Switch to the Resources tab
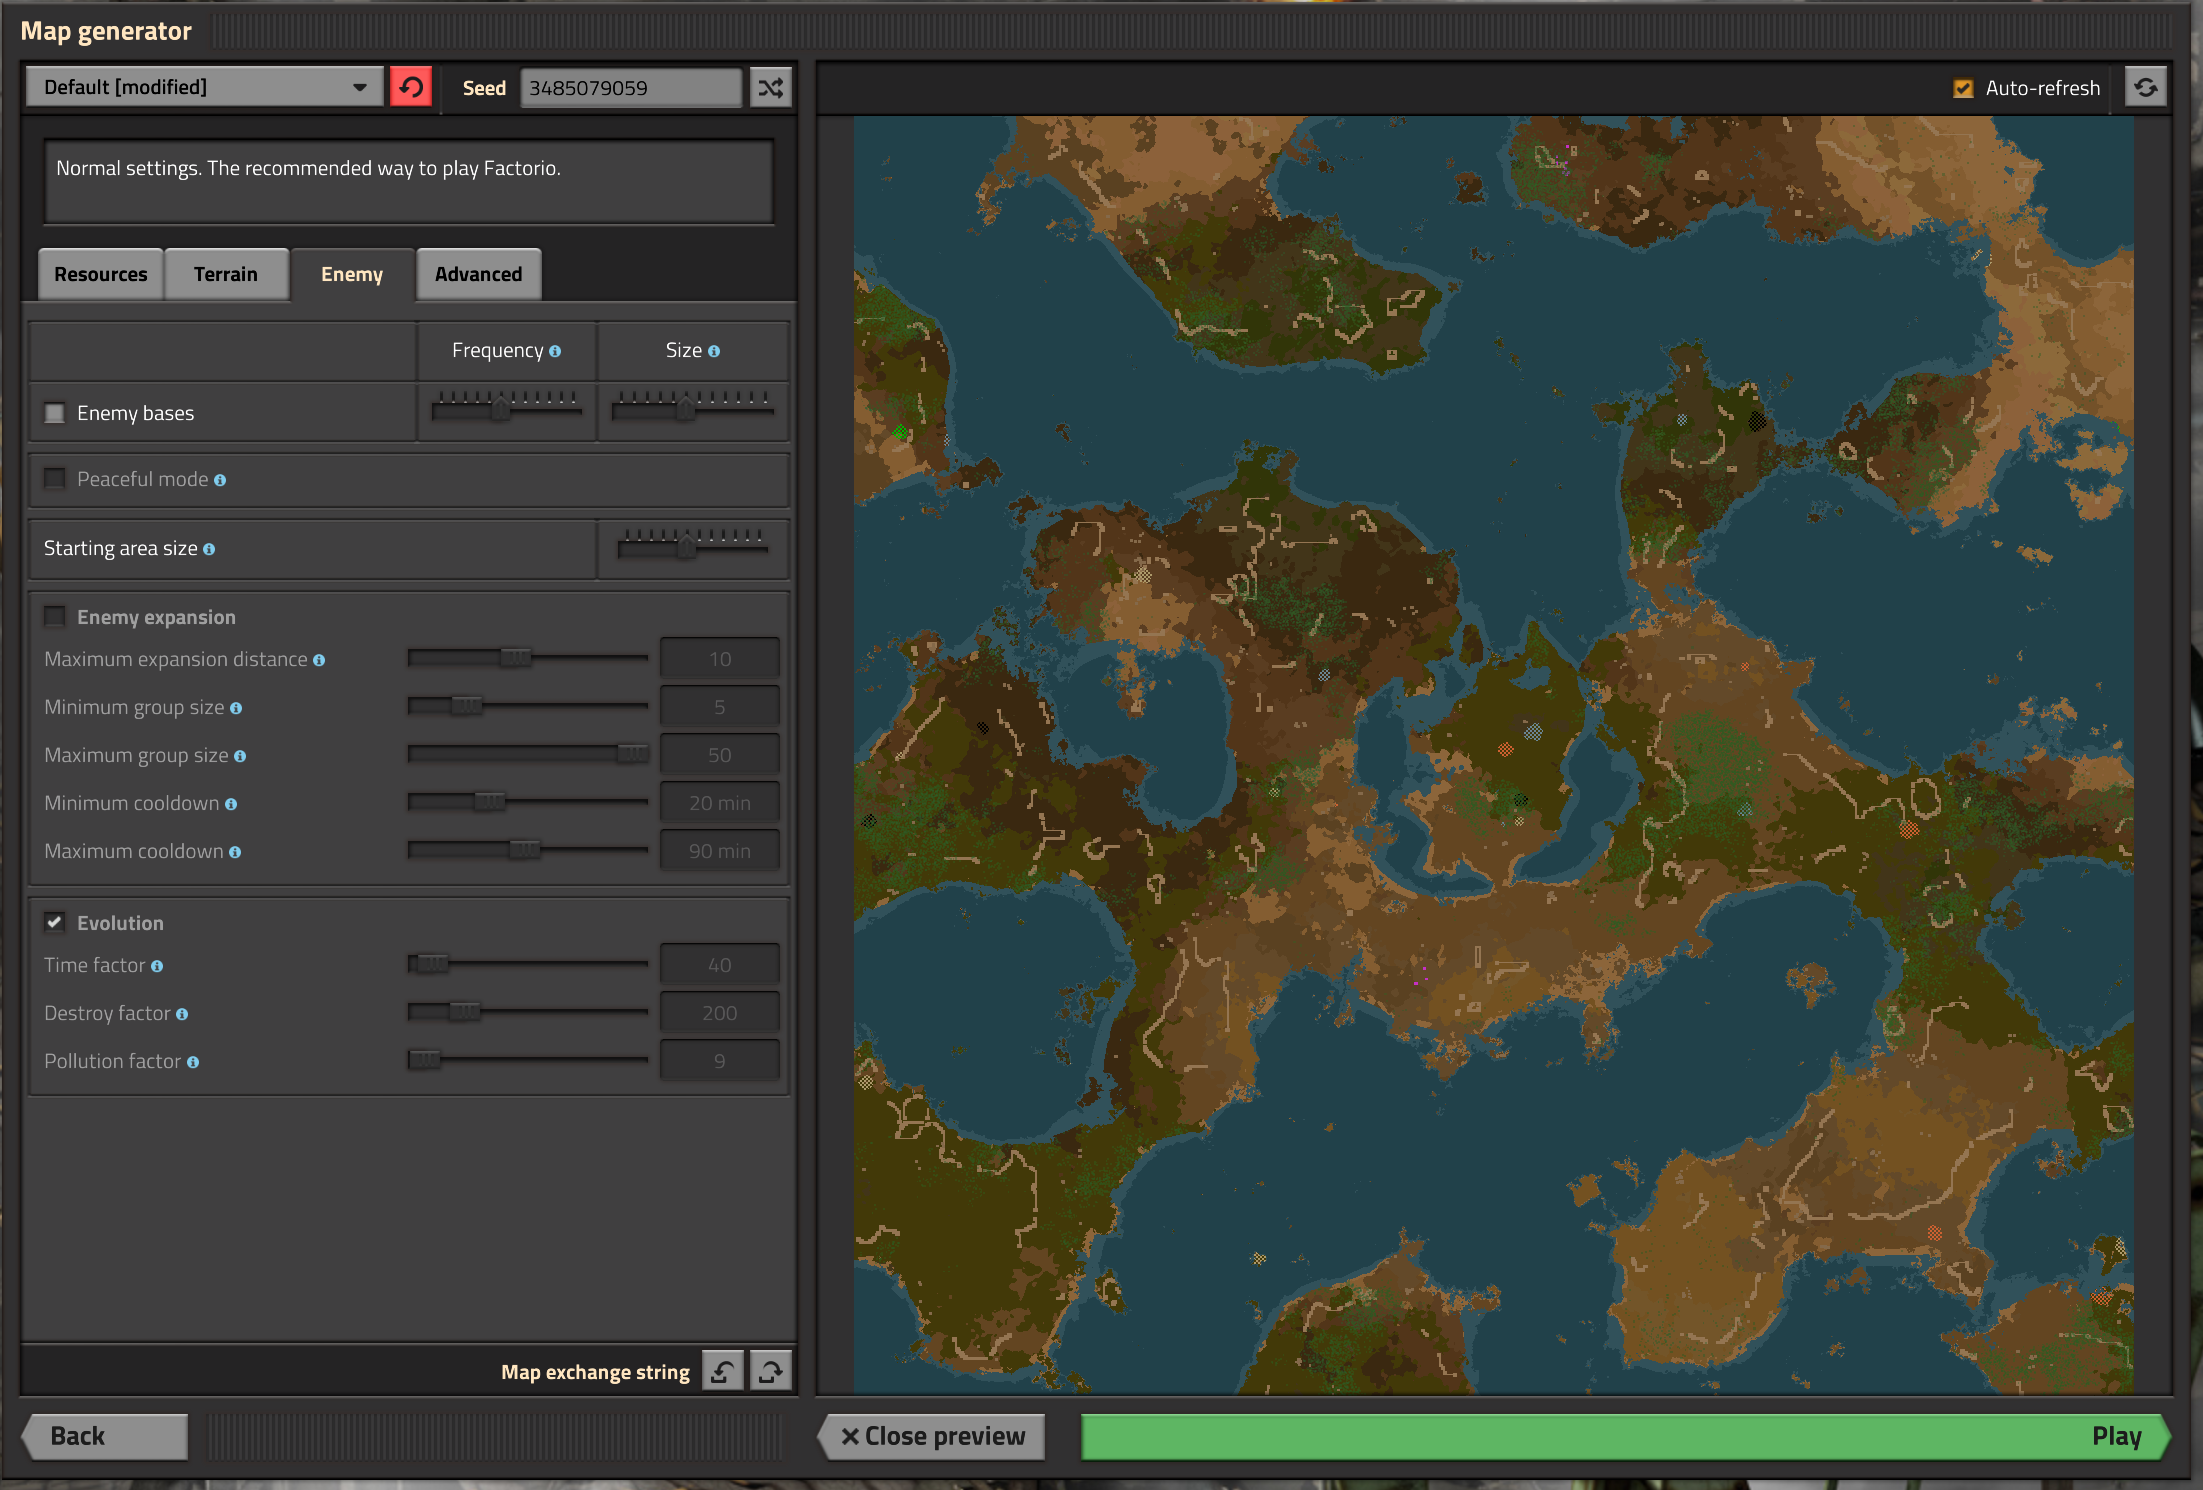The height and width of the screenshot is (1490, 2203). coord(101,274)
